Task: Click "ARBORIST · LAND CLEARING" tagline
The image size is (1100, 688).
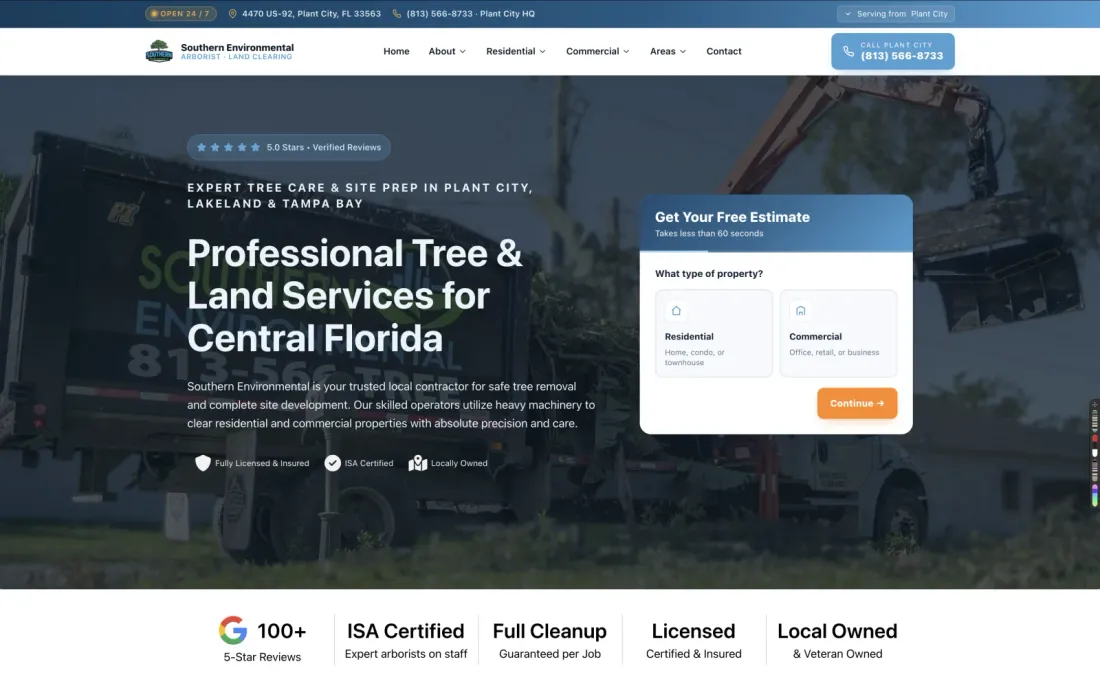Action: (236, 57)
